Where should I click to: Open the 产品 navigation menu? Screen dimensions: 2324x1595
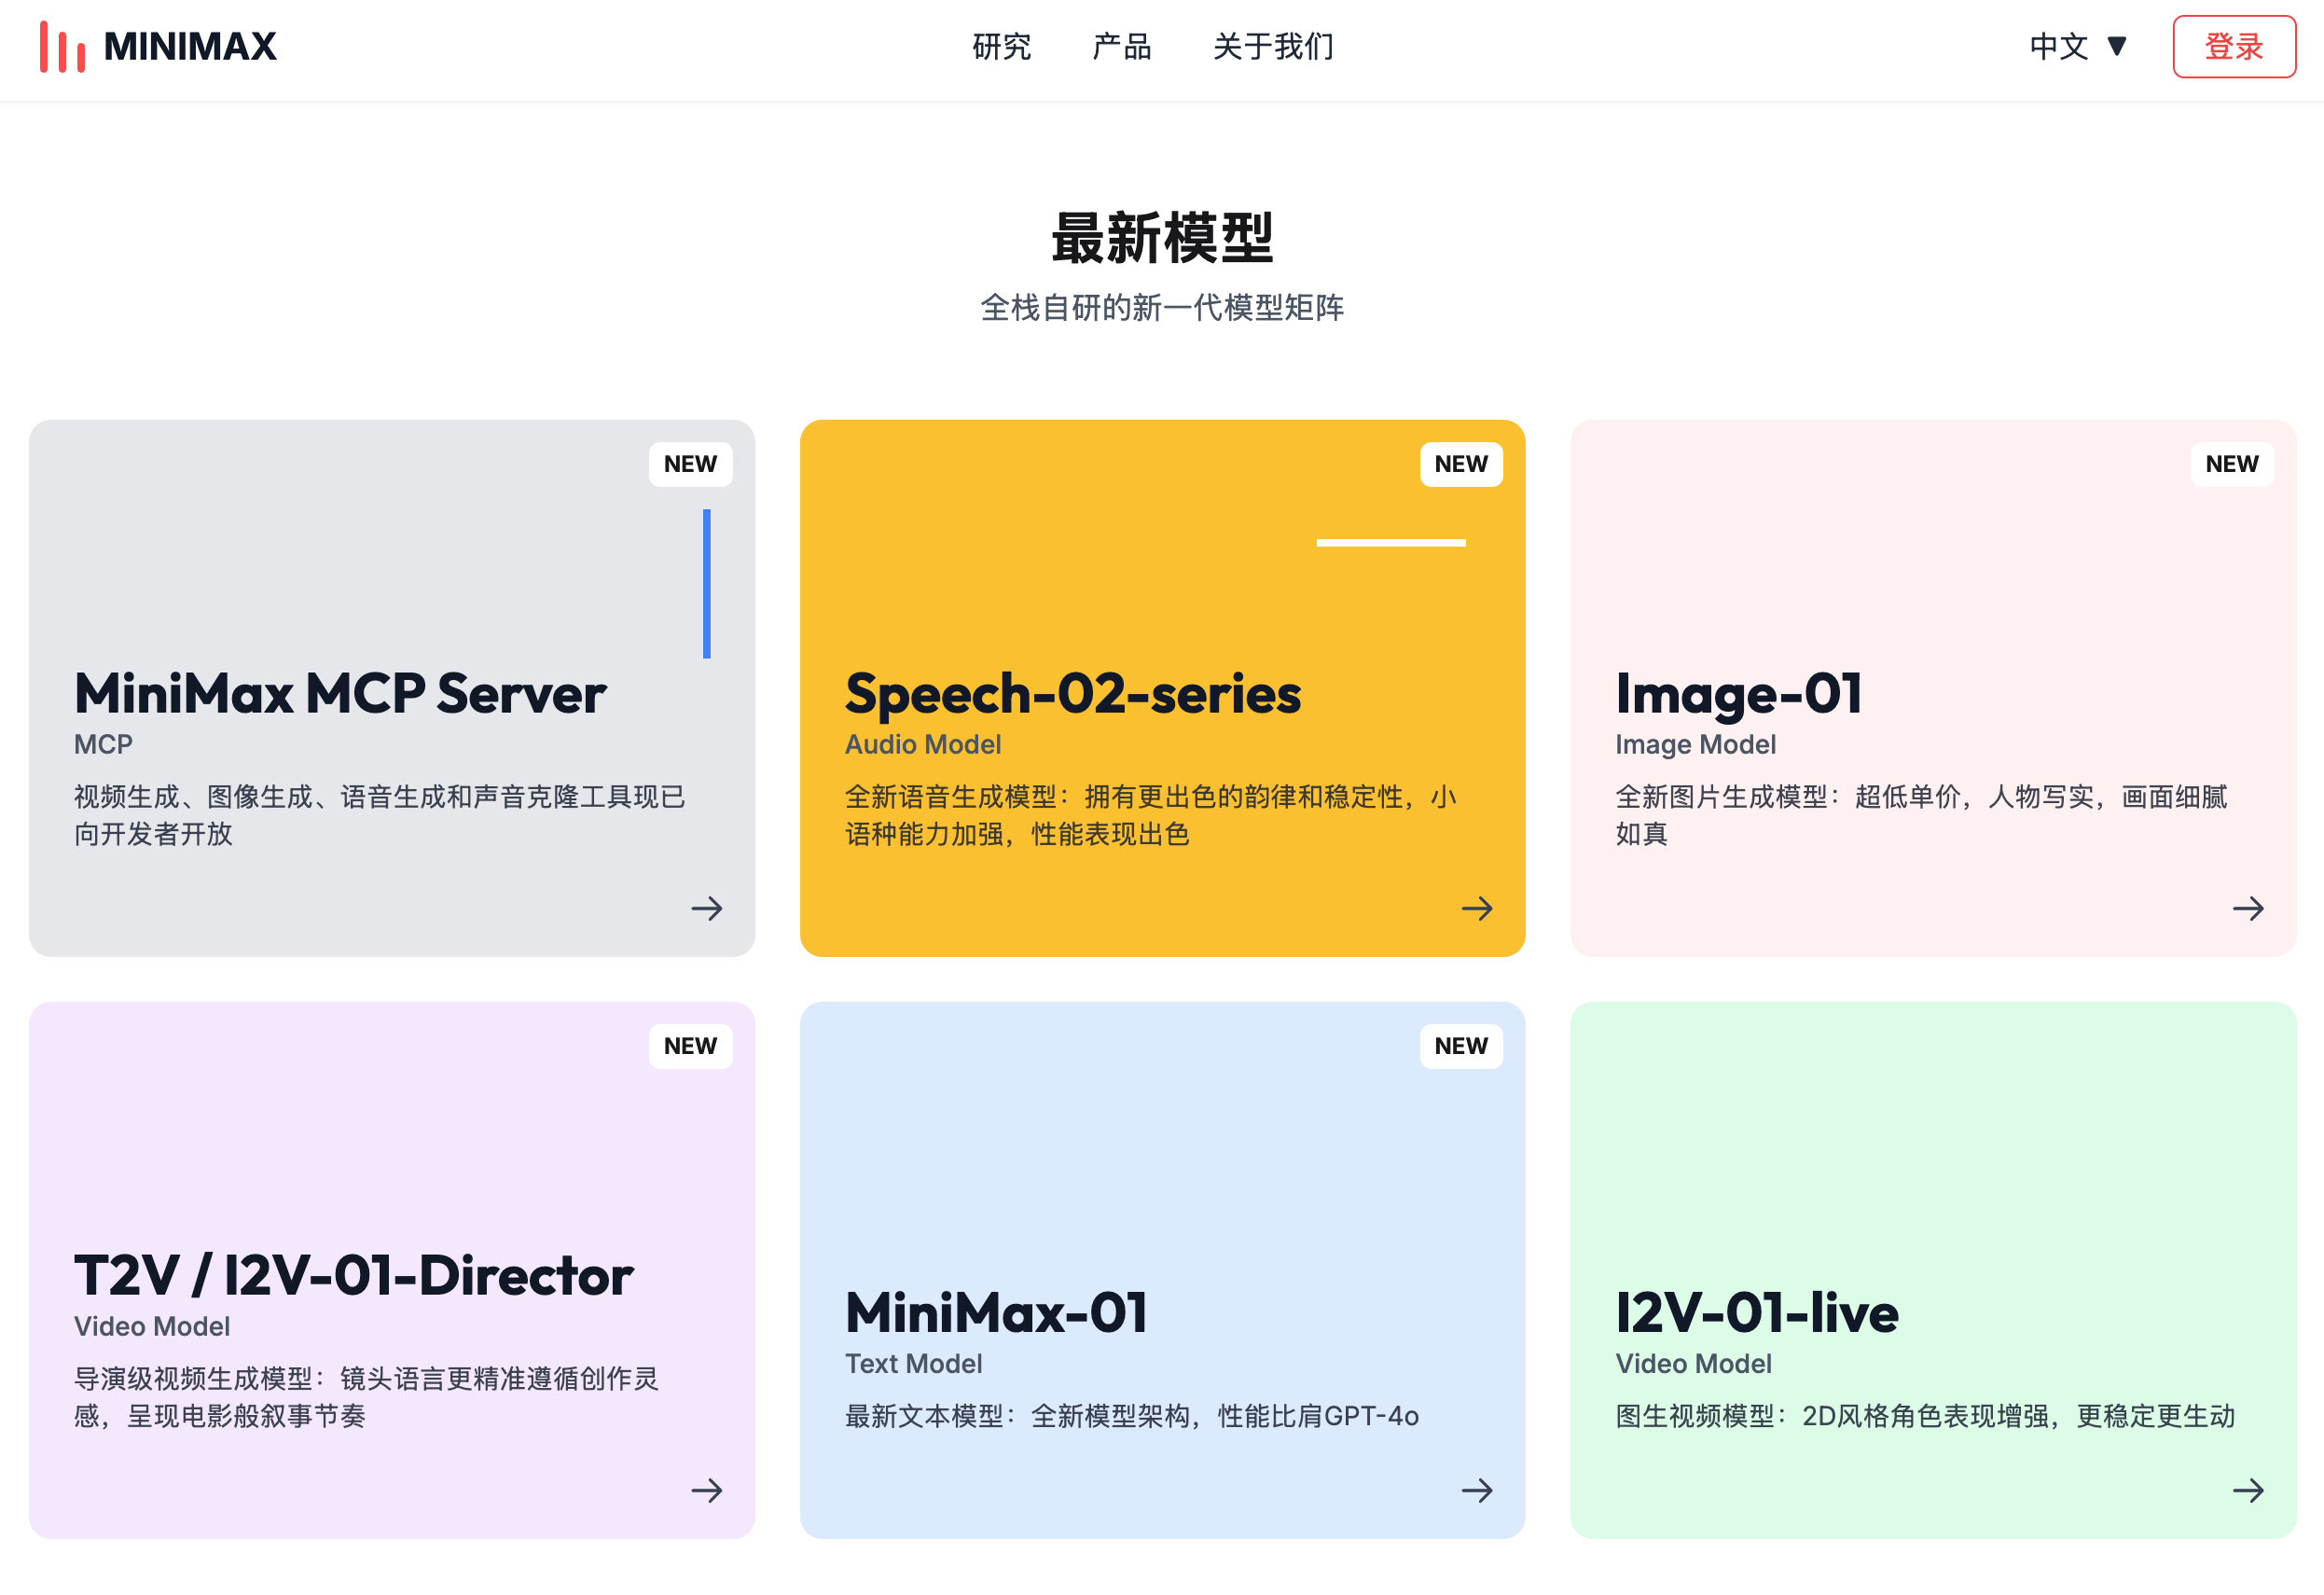coord(1121,47)
